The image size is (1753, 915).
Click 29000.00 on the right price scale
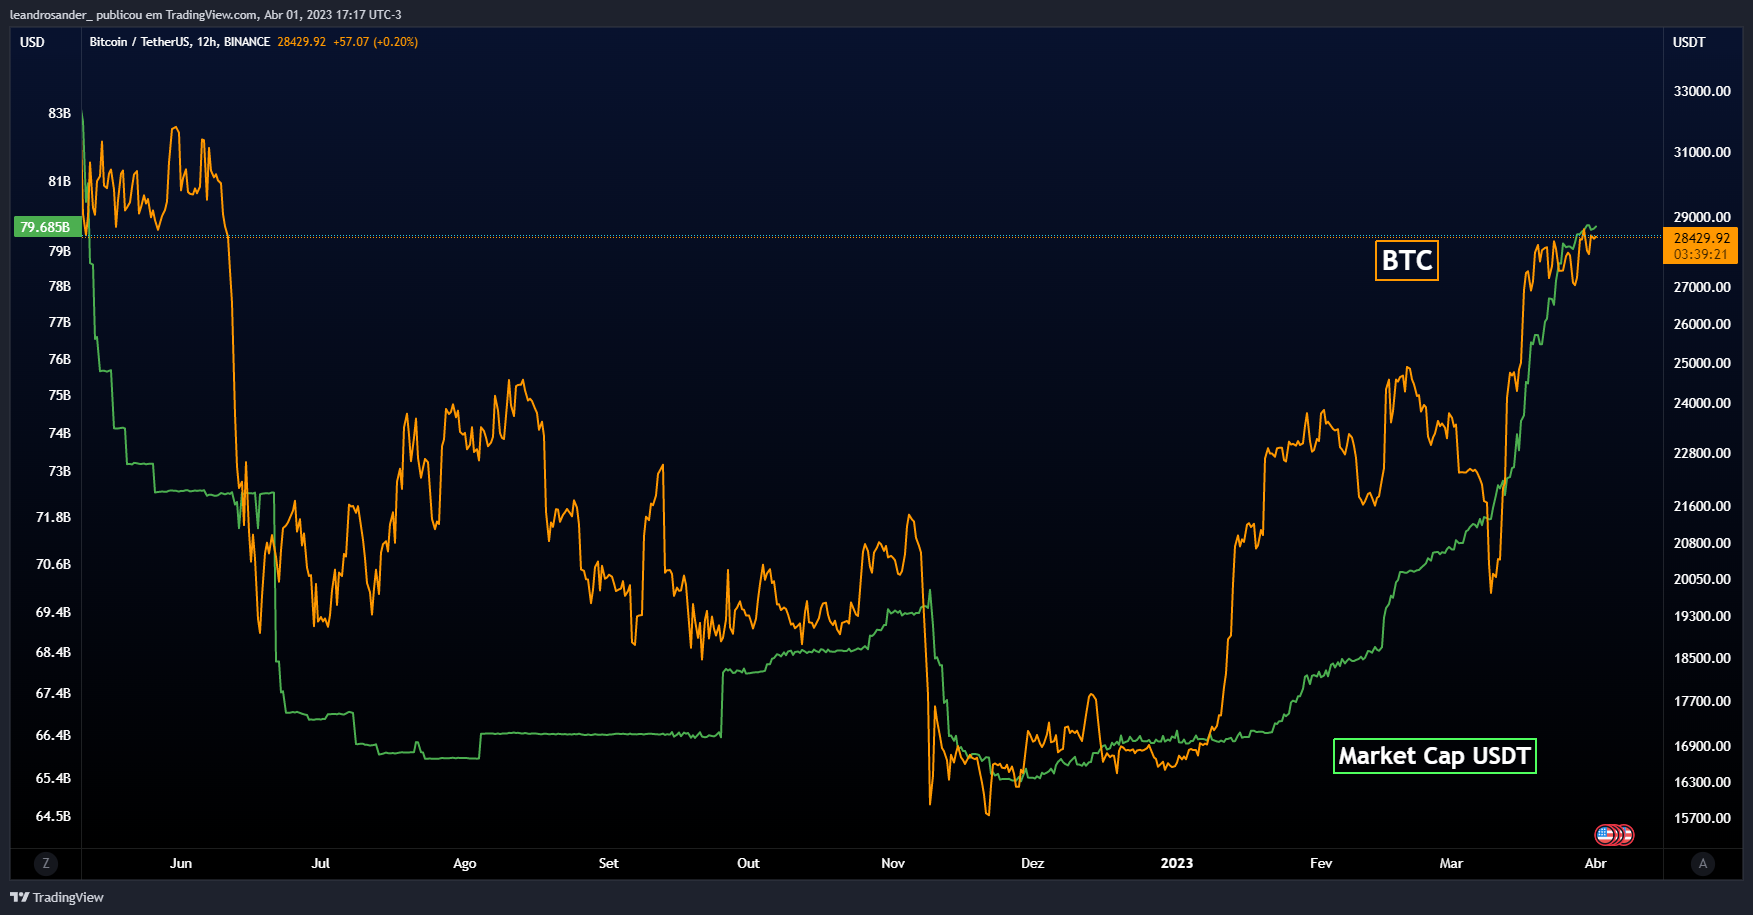[1702, 217]
